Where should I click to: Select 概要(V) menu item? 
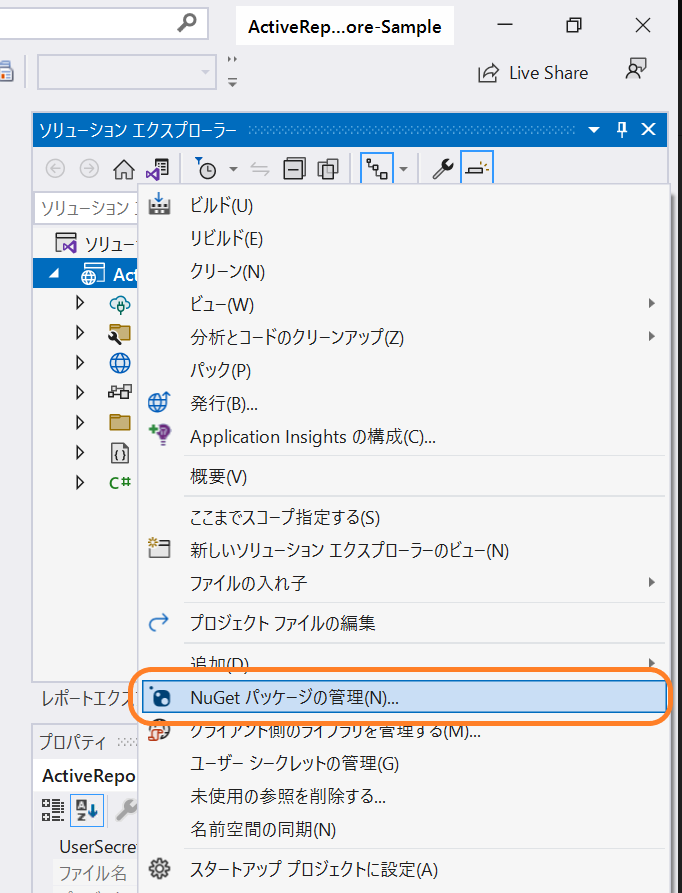[403, 477]
